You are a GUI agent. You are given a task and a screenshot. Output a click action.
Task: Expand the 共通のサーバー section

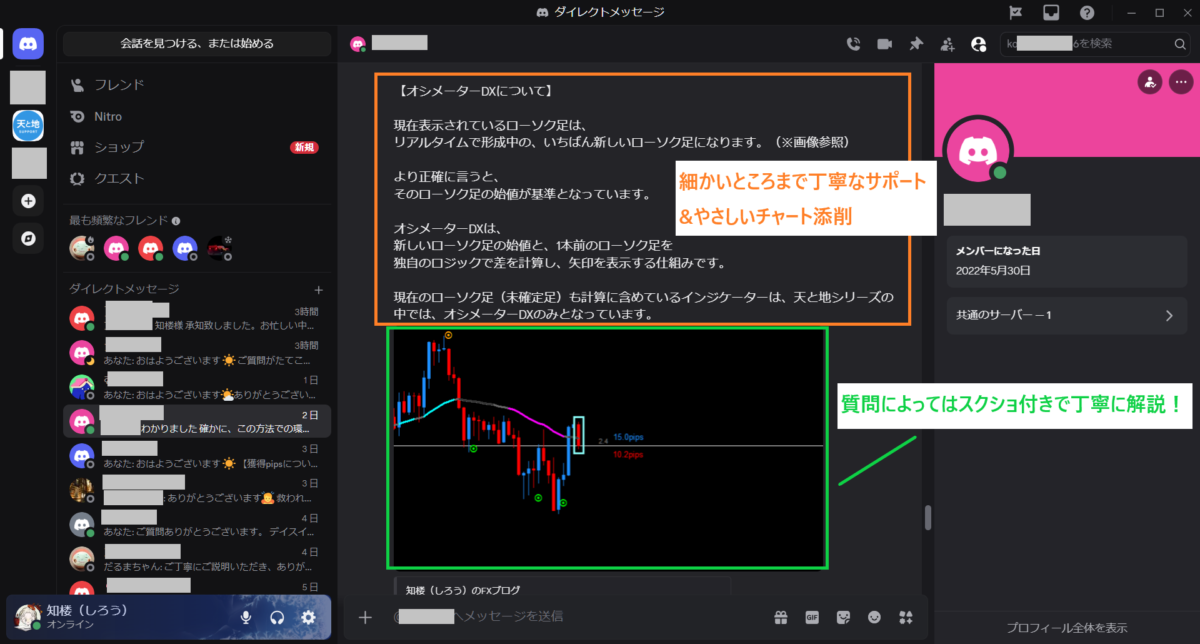point(1066,316)
